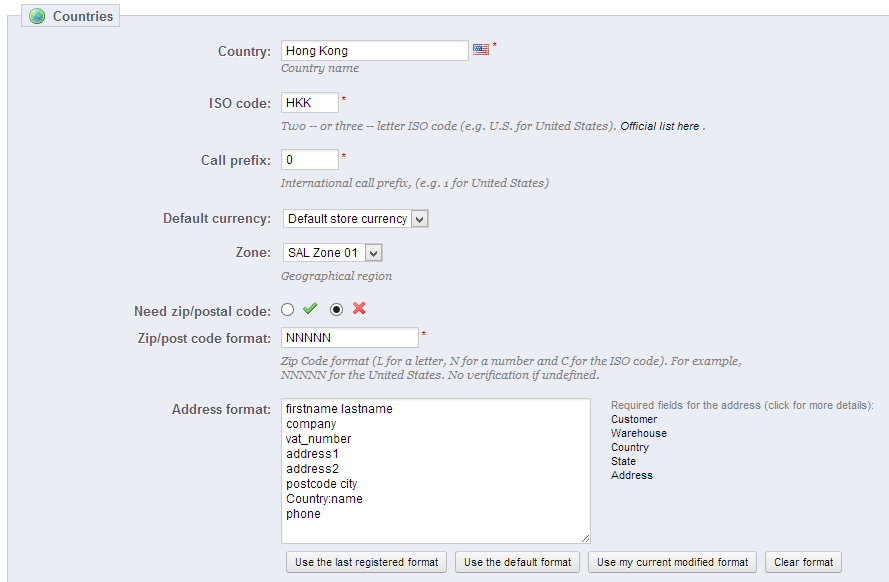Click the globe icon beside Countries
The height and width of the screenshot is (582, 889).
coord(37,16)
